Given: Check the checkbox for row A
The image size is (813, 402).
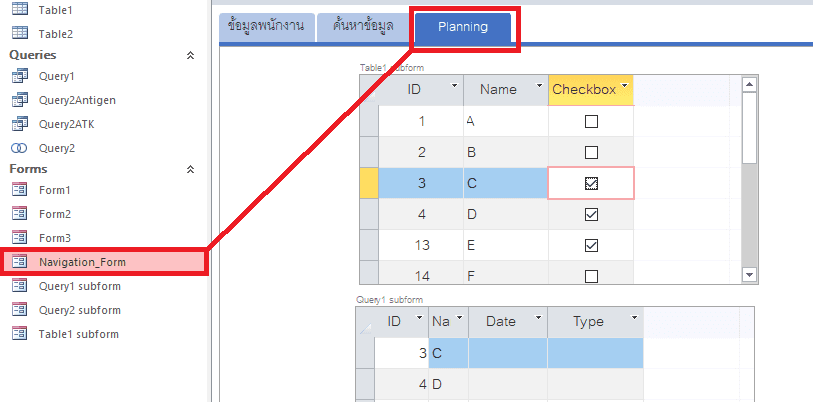Looking at the screenshot, I should tap(591, 121).
